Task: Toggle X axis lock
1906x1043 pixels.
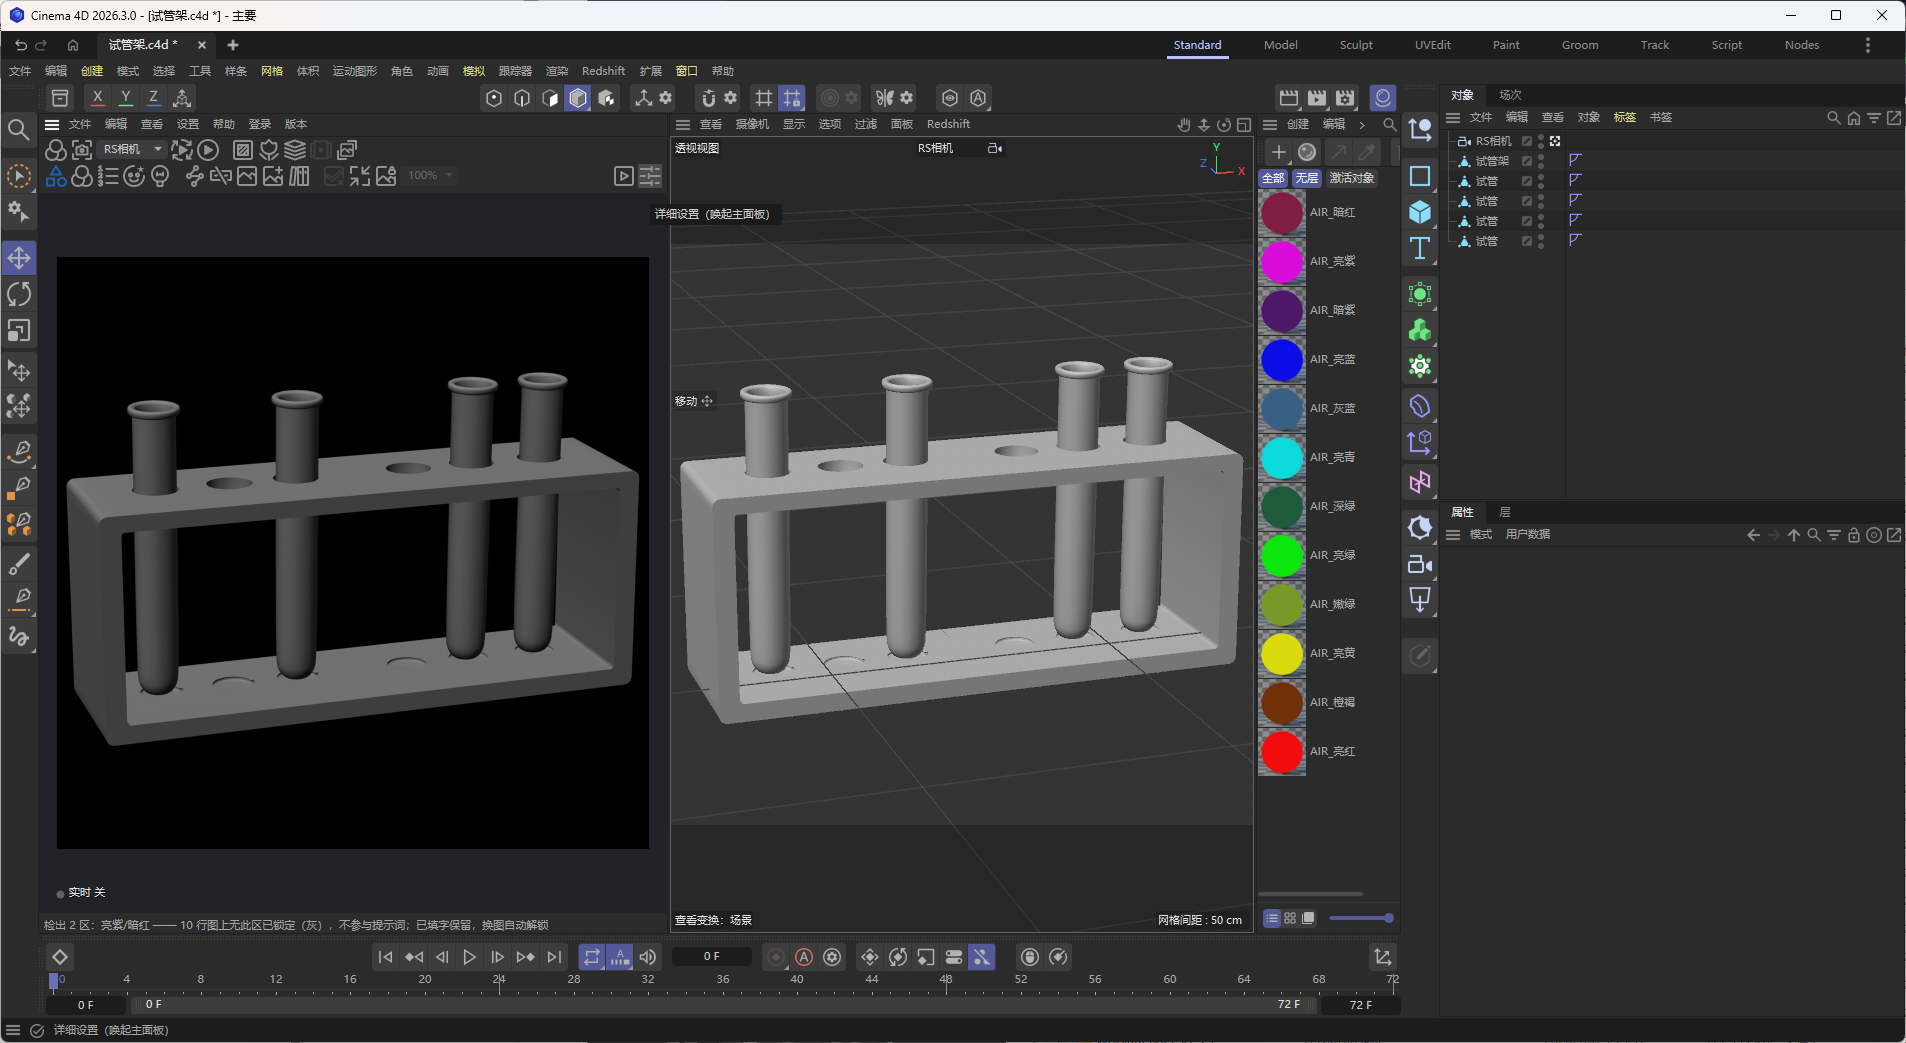Action: 97,98
